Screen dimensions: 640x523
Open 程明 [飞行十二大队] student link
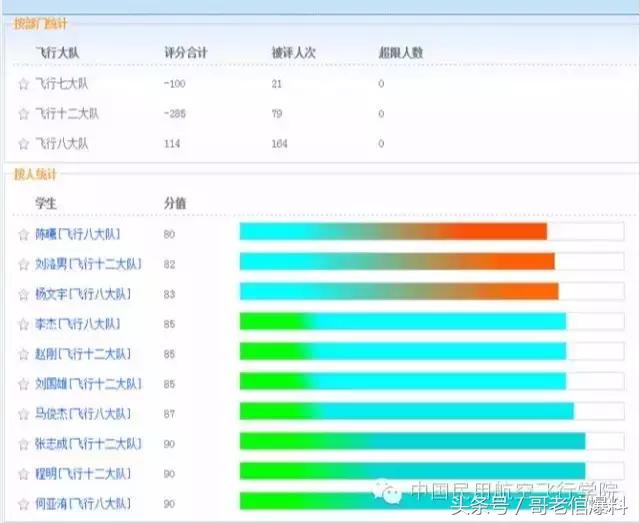(83, 474)
